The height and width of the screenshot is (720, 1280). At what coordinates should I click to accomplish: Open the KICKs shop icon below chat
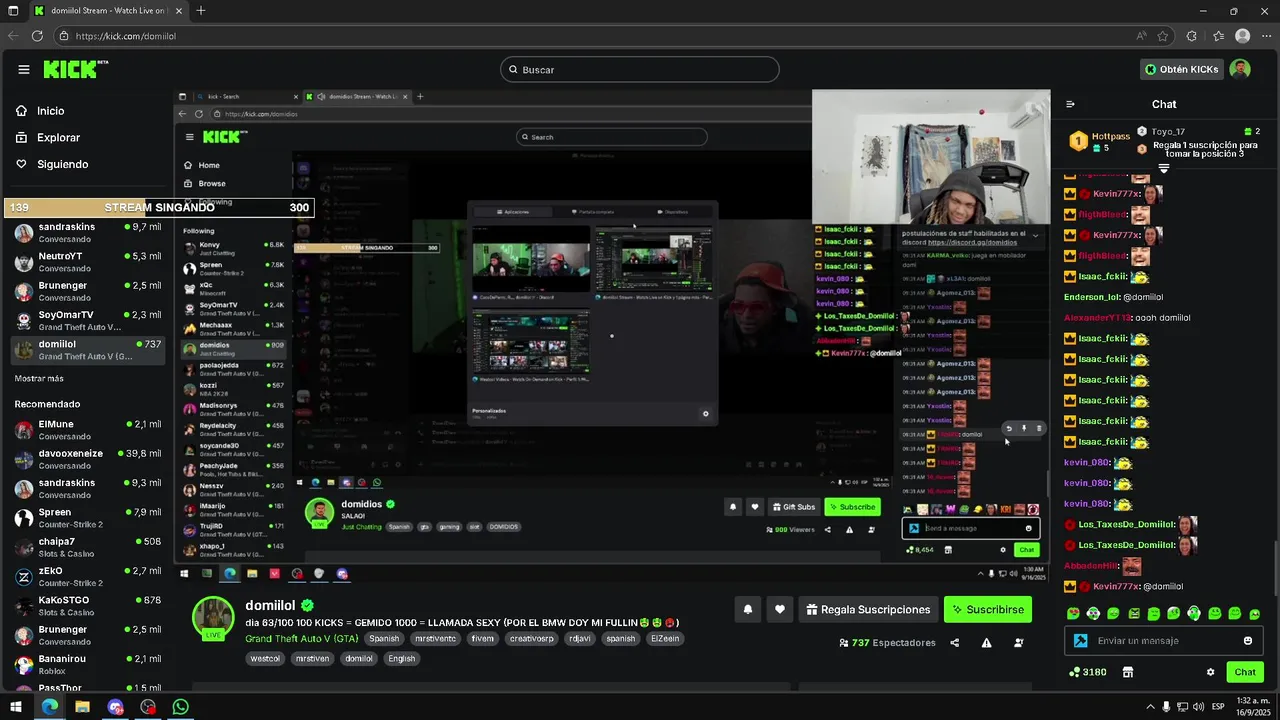(1128, 672)
